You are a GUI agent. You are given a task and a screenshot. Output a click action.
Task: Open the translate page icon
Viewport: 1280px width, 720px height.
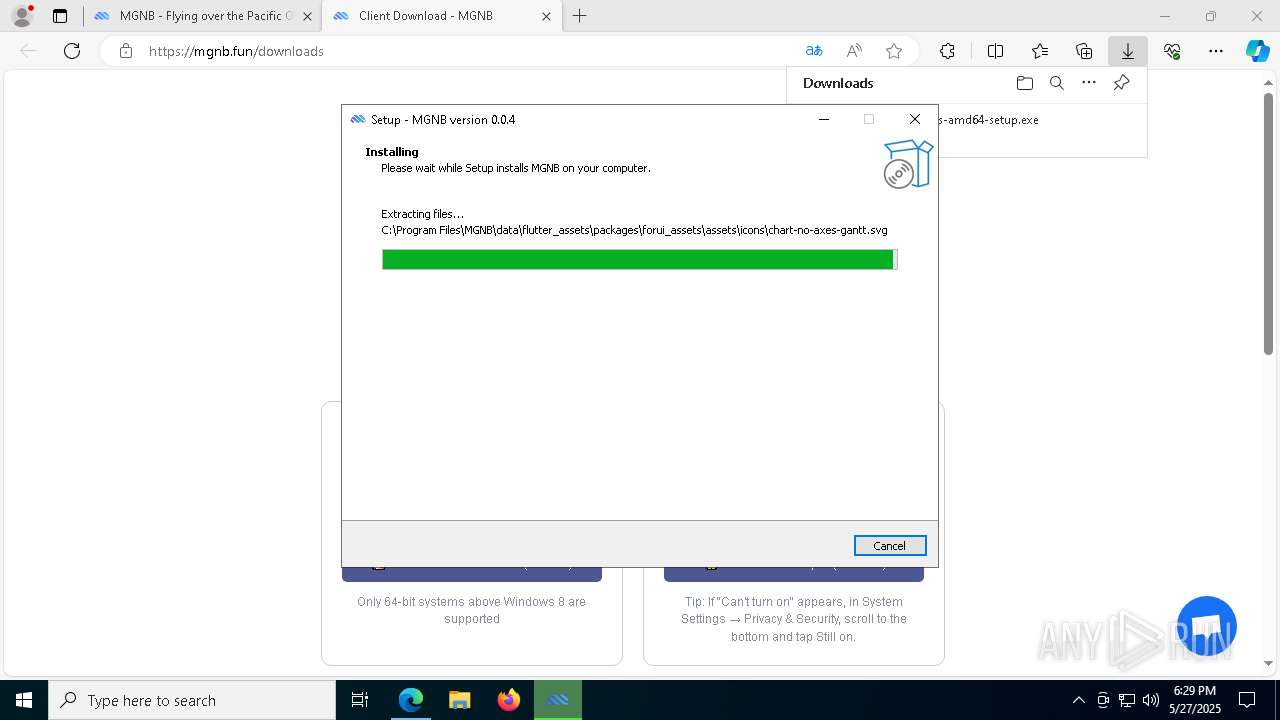tap(814, 51)
